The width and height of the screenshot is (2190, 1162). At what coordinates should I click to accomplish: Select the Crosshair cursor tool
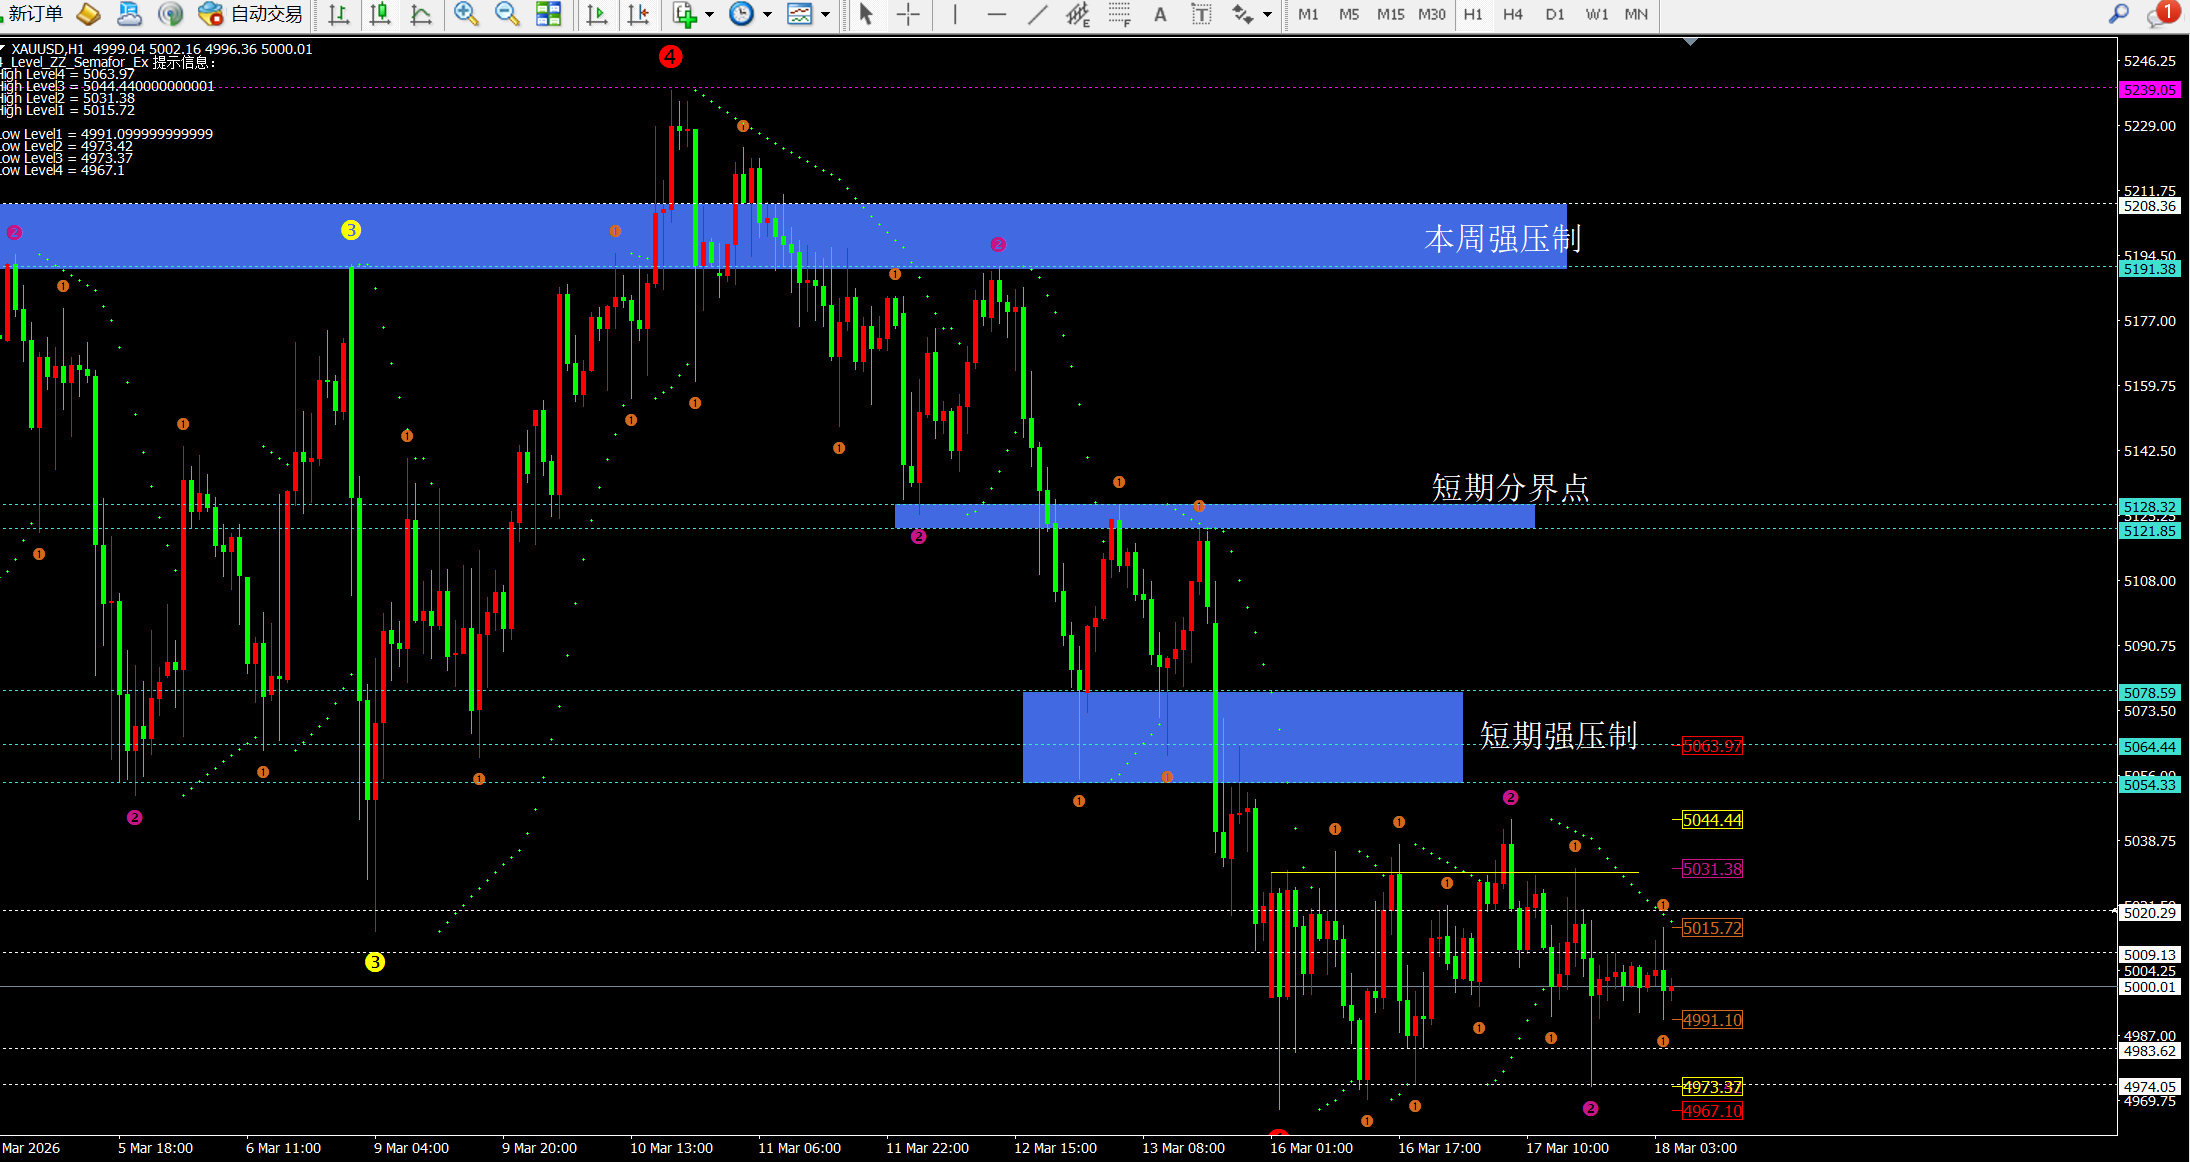tap(908, 14)
